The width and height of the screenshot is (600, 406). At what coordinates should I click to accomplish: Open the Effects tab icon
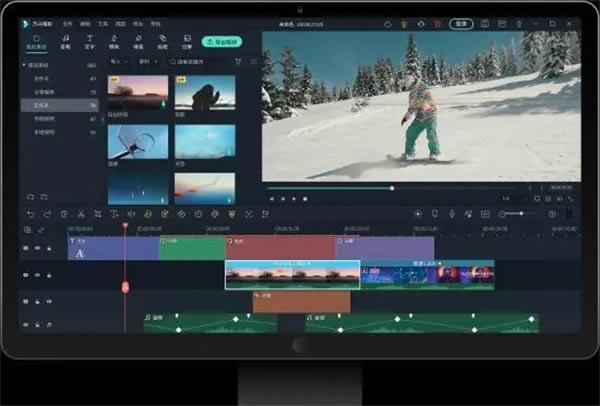pyautogui.click(x=138, y=41)
